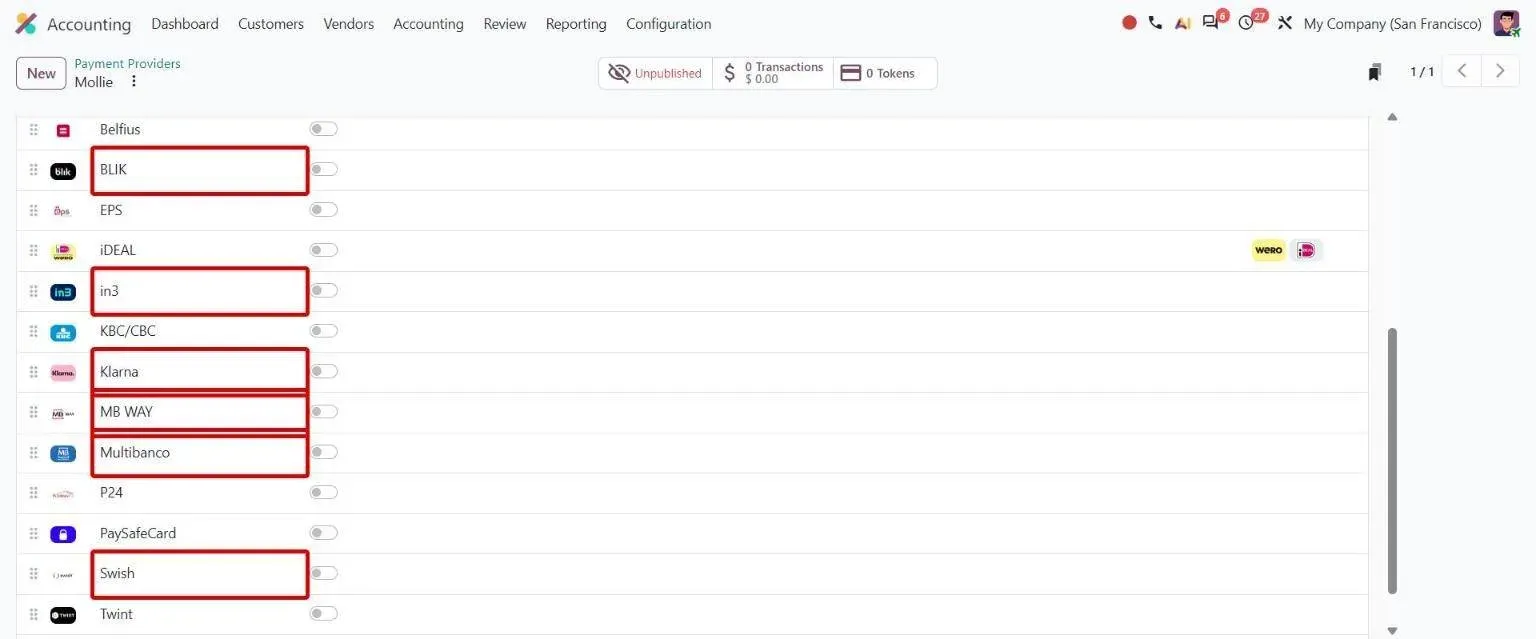Screen dimensions: 1536x639
Task: Go back to Payment Providers breadcrumb
Action: click(127, 63)
